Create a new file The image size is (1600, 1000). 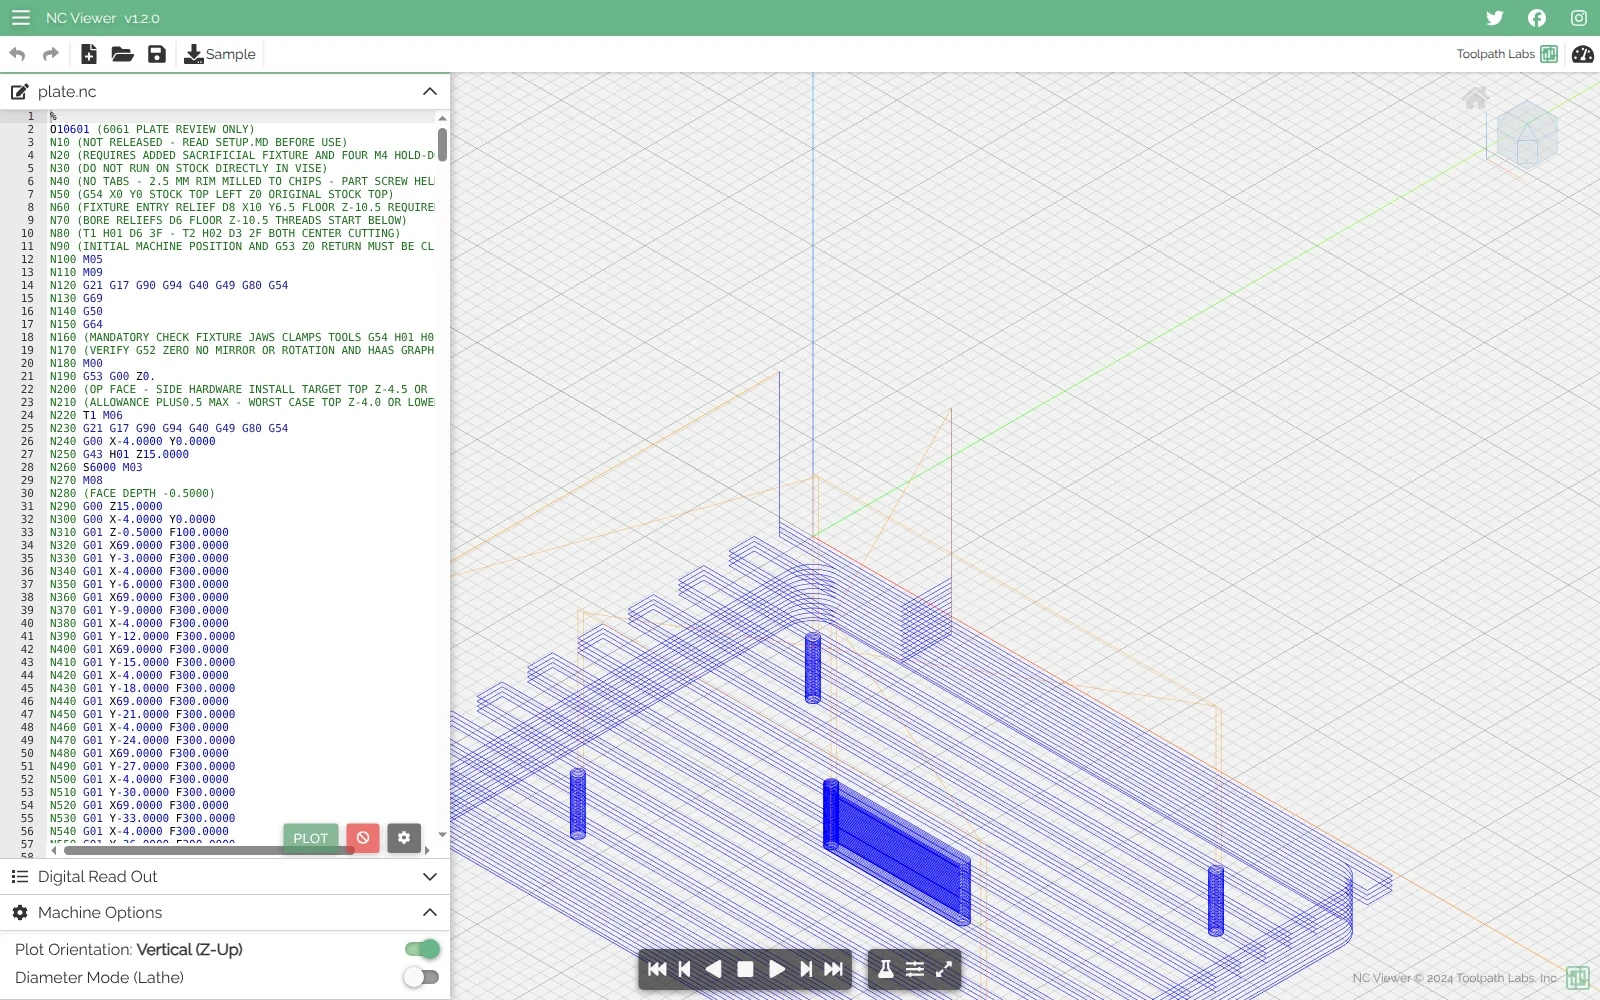[89, 54]
